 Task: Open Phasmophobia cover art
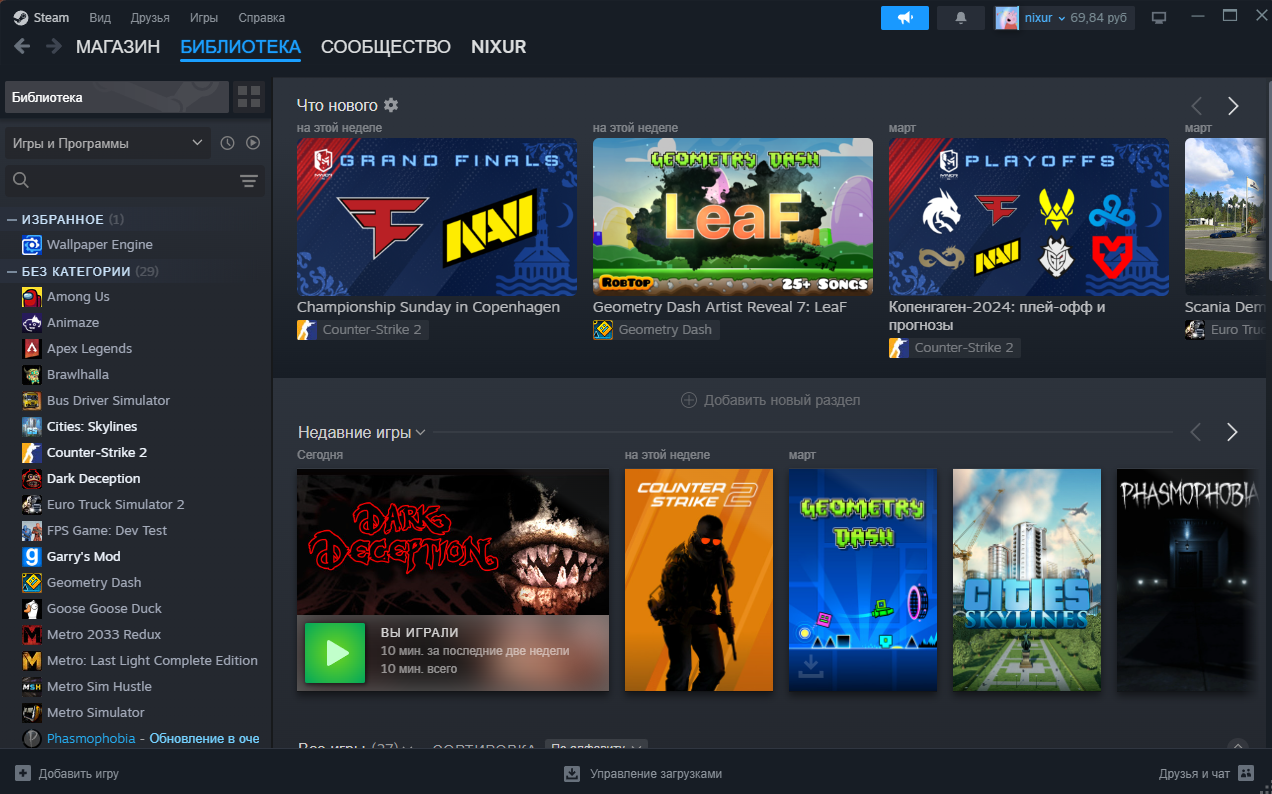pos(1188,580)
